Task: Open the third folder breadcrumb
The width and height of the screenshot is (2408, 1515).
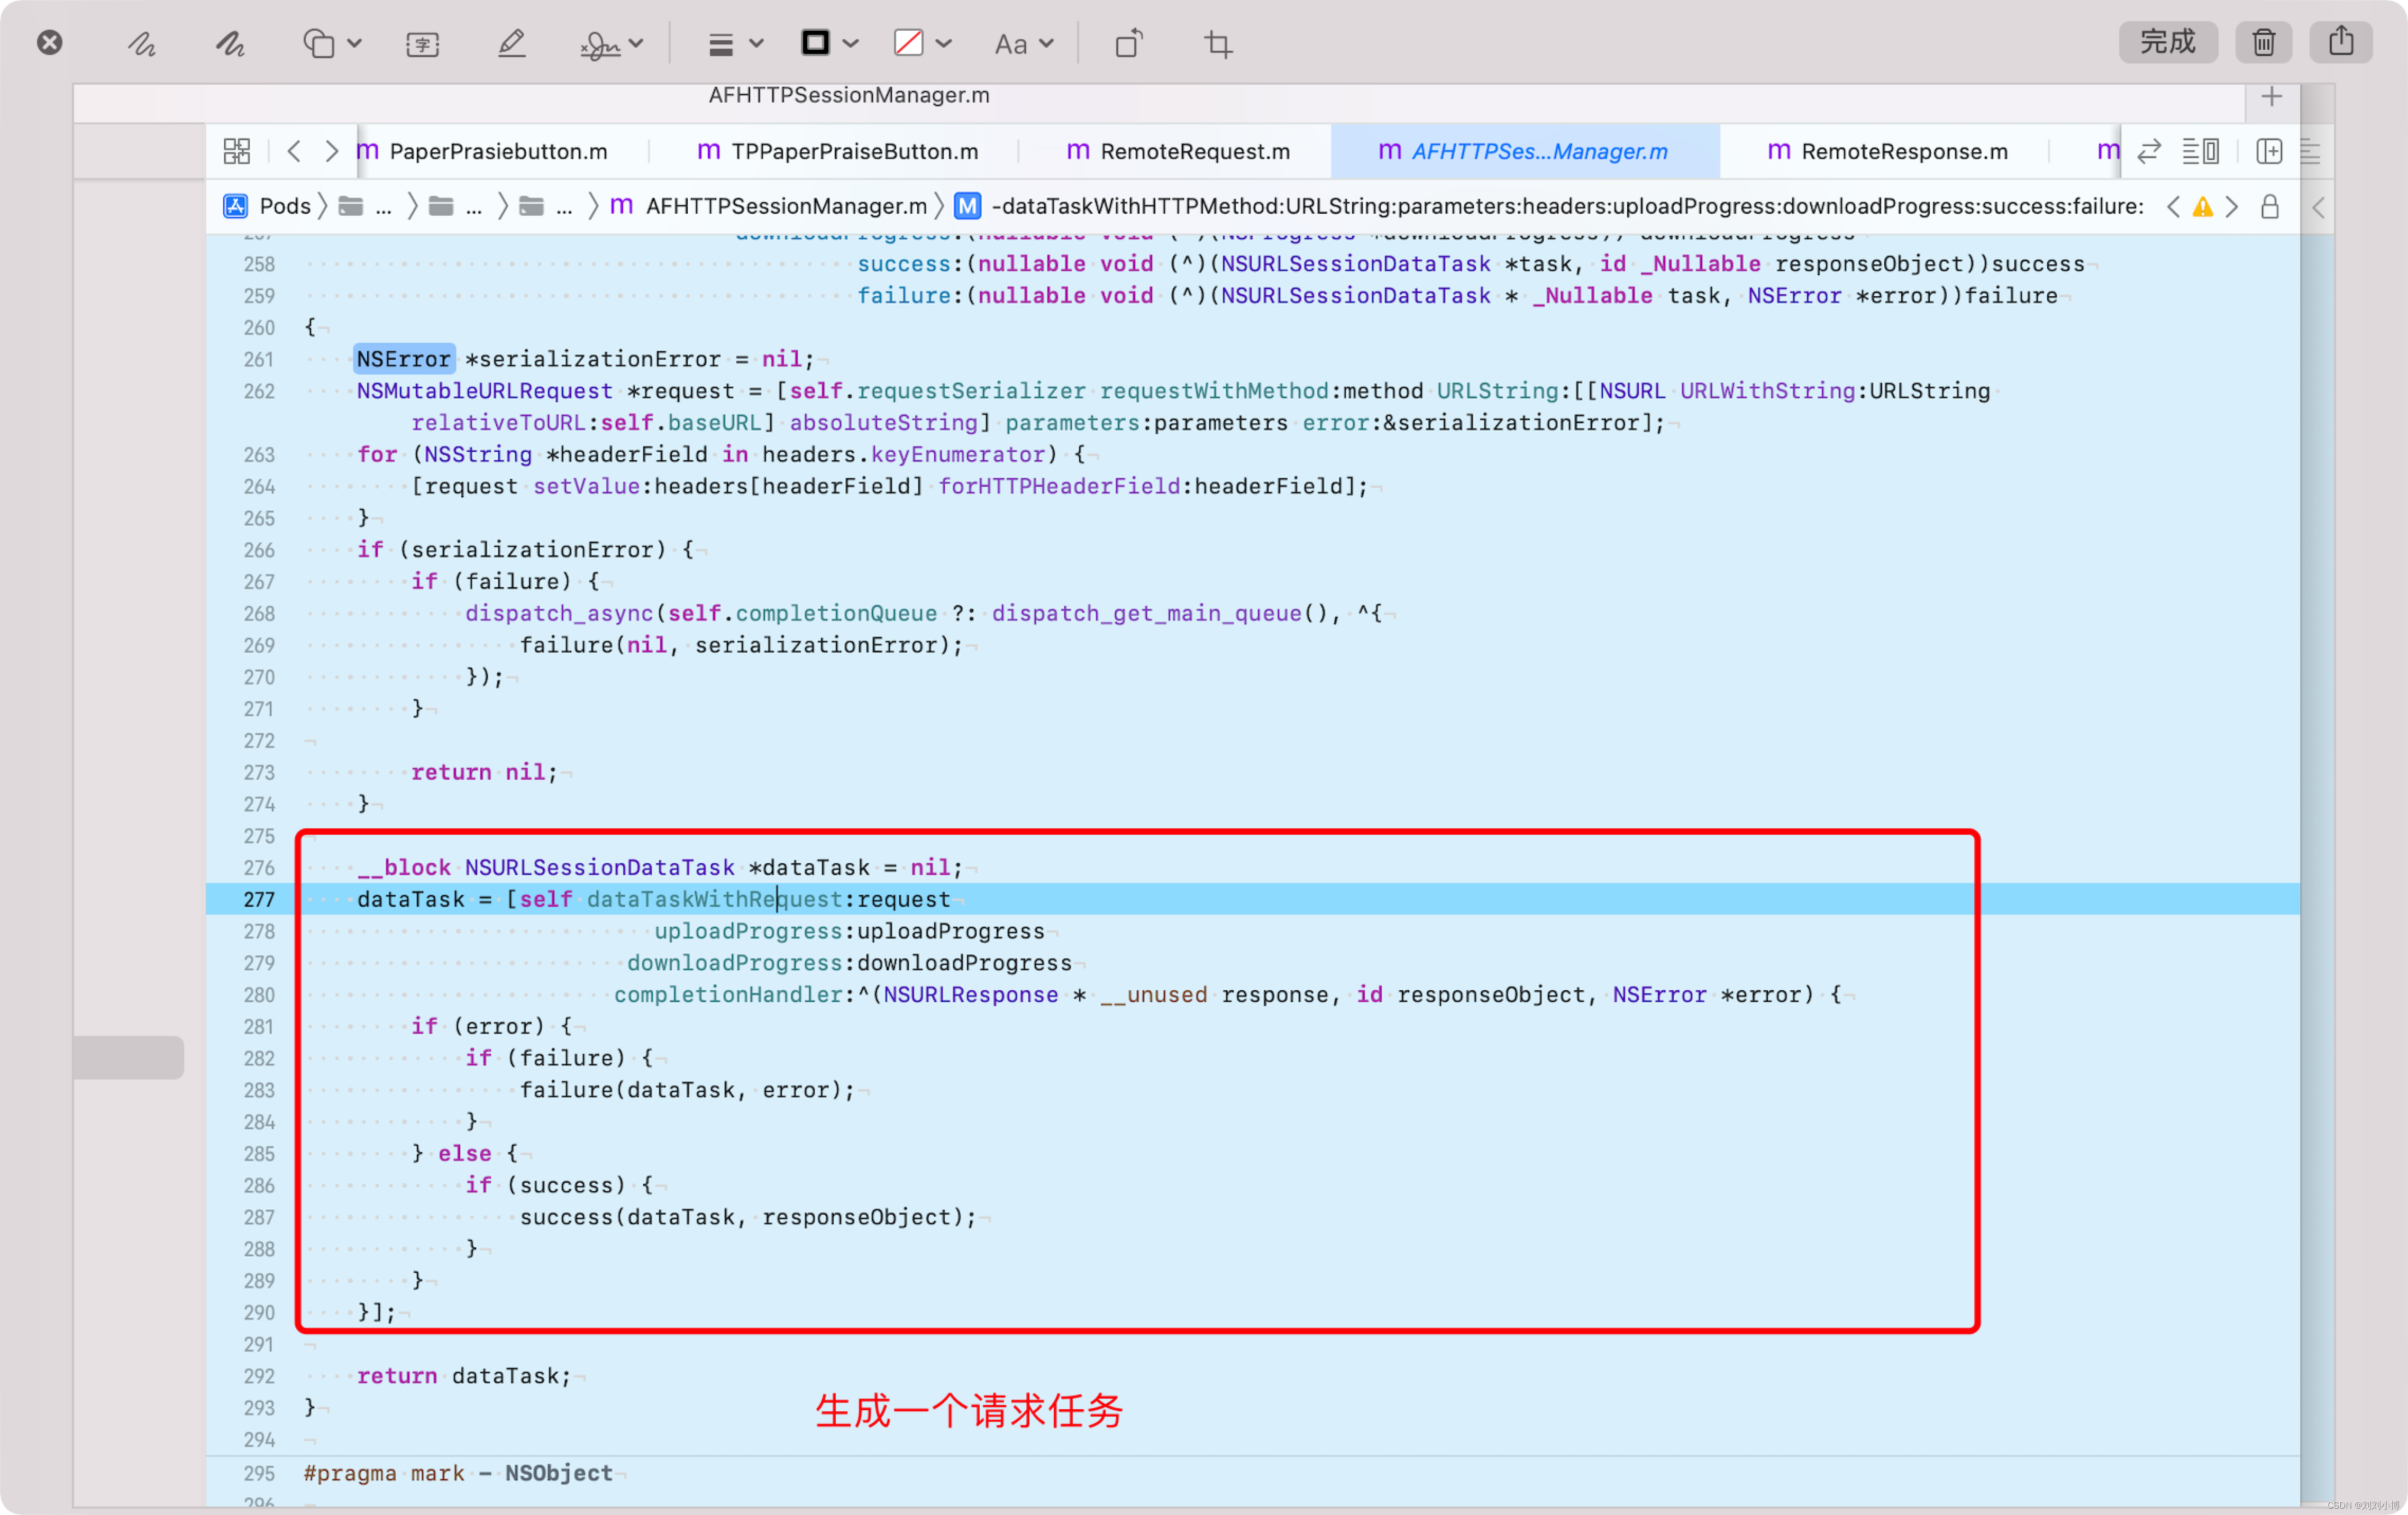Action: [545, 206]
